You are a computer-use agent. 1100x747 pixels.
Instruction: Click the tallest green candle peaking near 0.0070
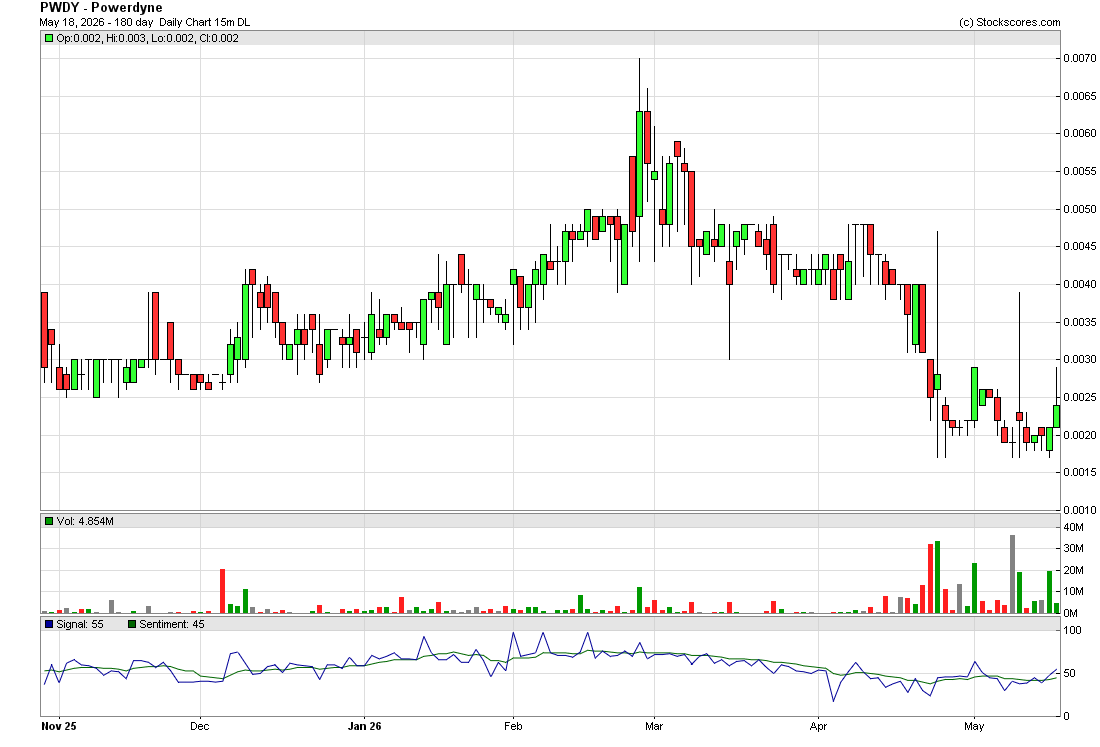pyautogui.click(x=639, y=163)
